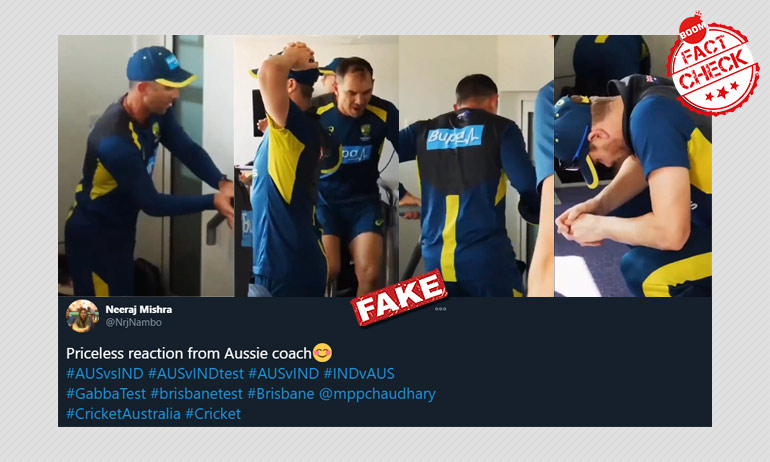Open the #INDvAUS hashtag
This screenshot has height=462, width=770.
click(359, 374)
